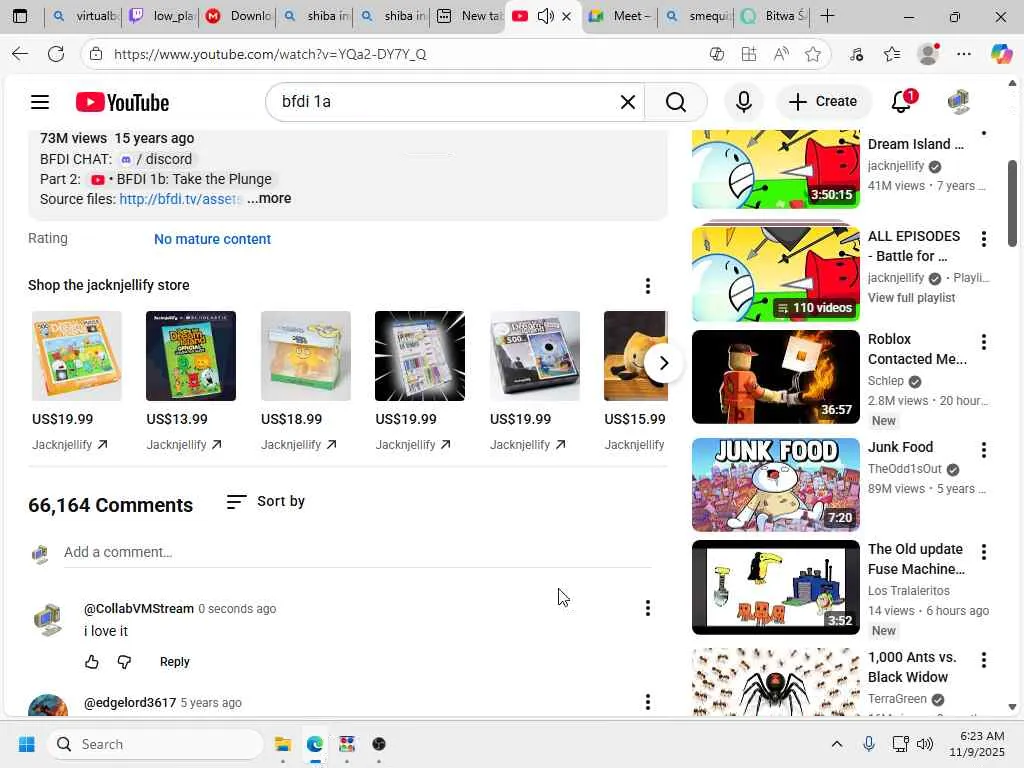
Task: Open the YouTube account avatar menu
Action: [958, 102]
